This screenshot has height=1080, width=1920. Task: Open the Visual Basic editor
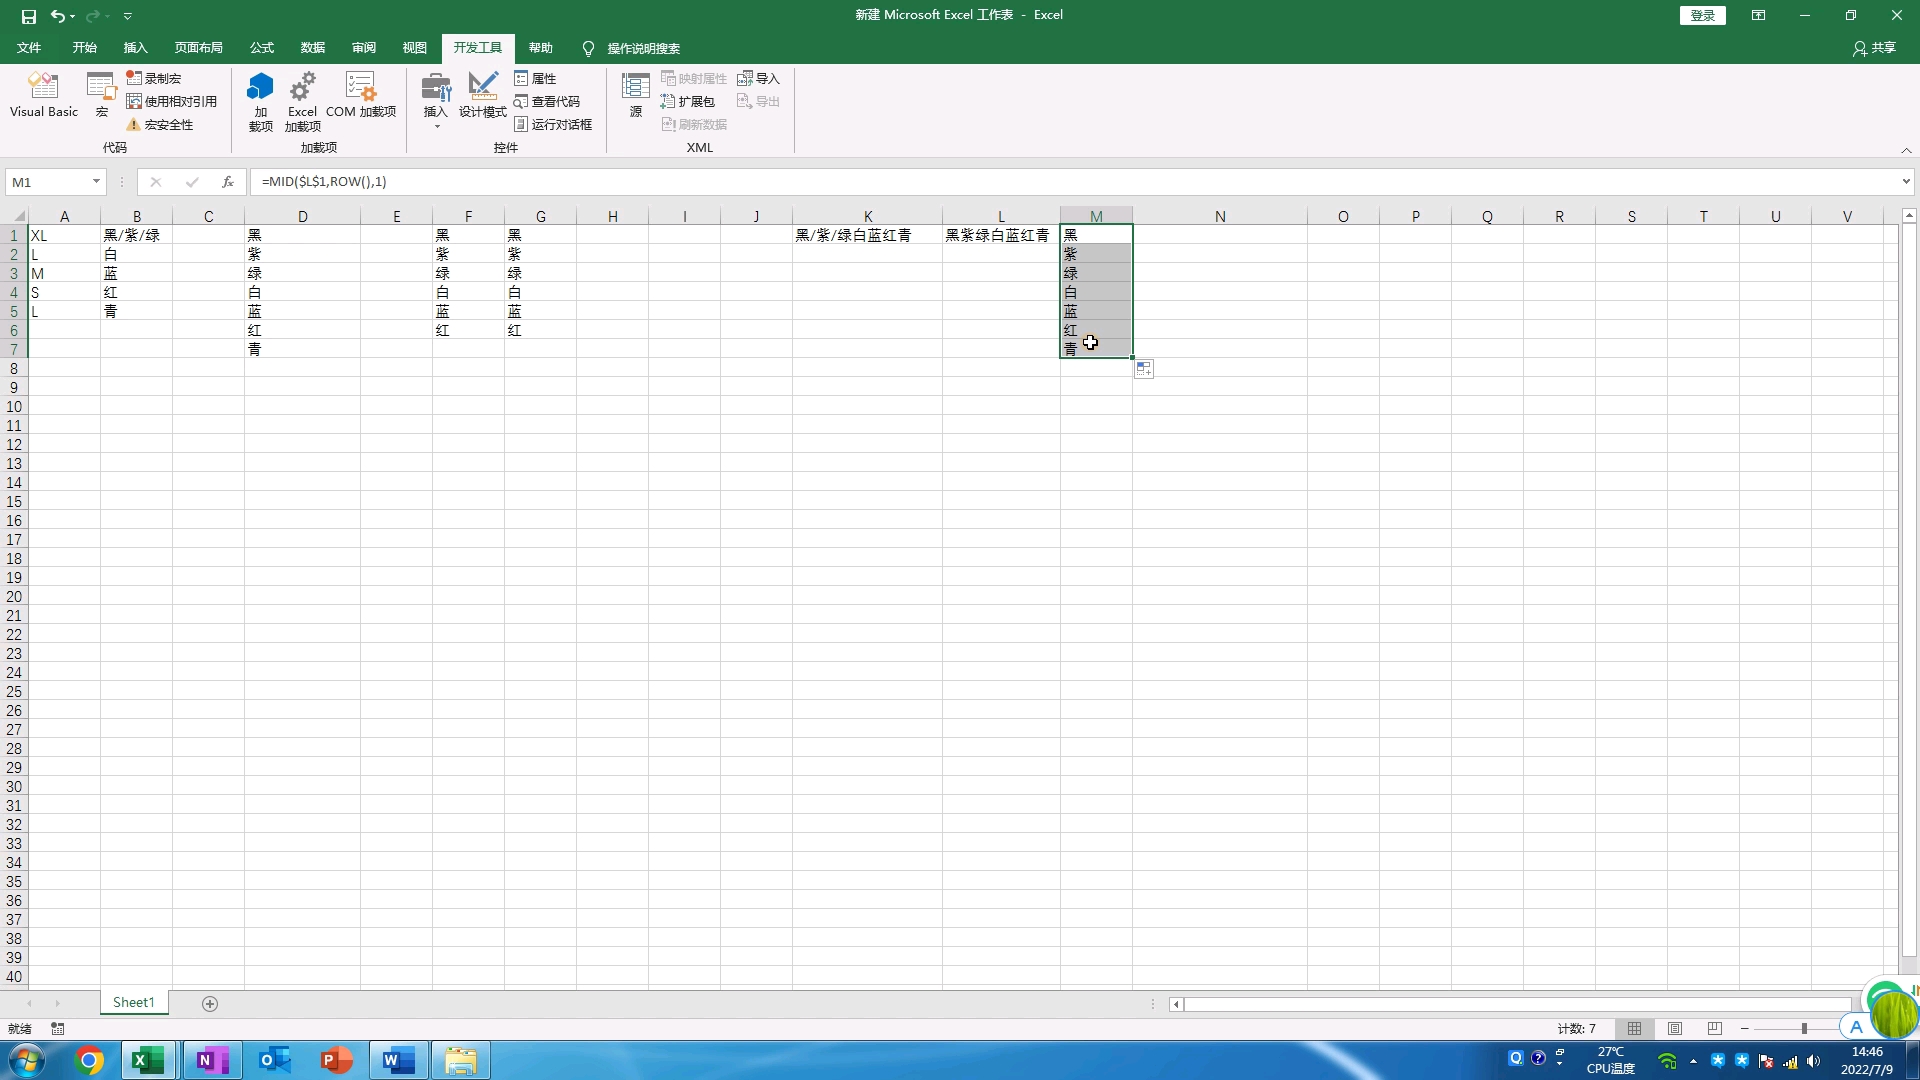pyautogui.click(x=43, y=95)
